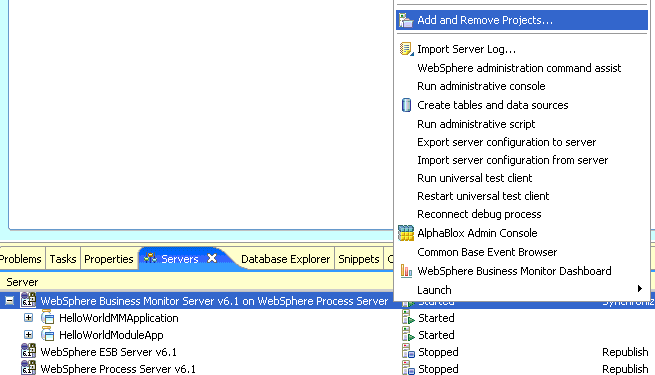
Task: Close the Servers view tab
Action: (212, 258)
